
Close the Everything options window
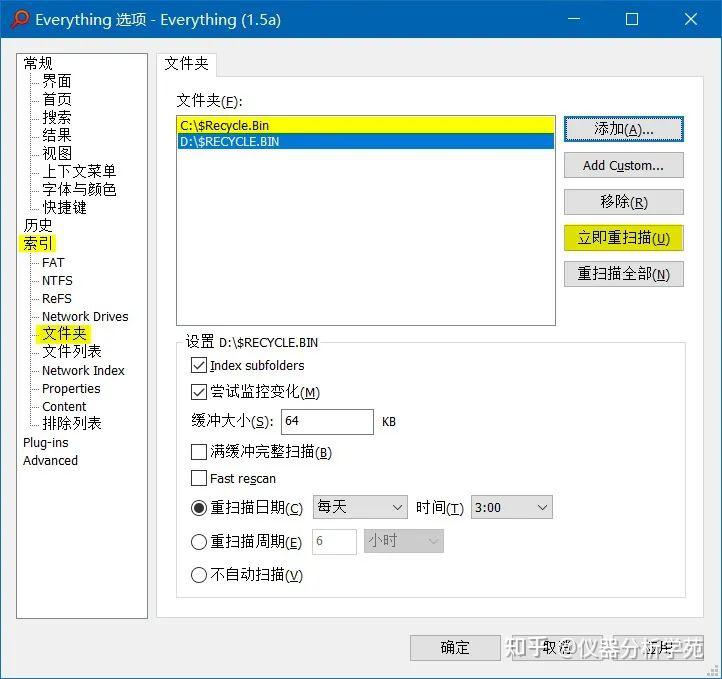pyautogui.click(x=691, y=19)
